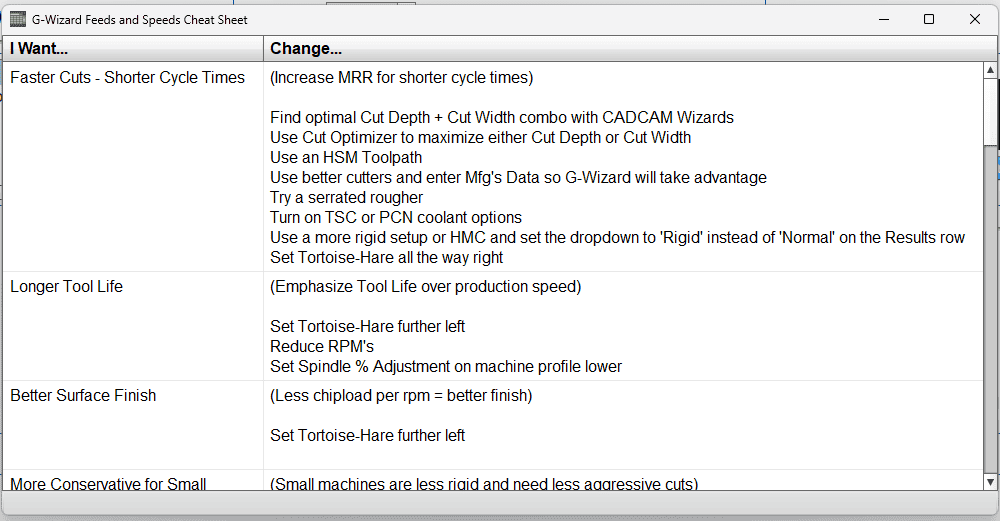Image resolution: width=1000 pixels, height=521 pixels.
Task: Click the G-Wizard app icon in title bar
Action: (x=17, y=19)
